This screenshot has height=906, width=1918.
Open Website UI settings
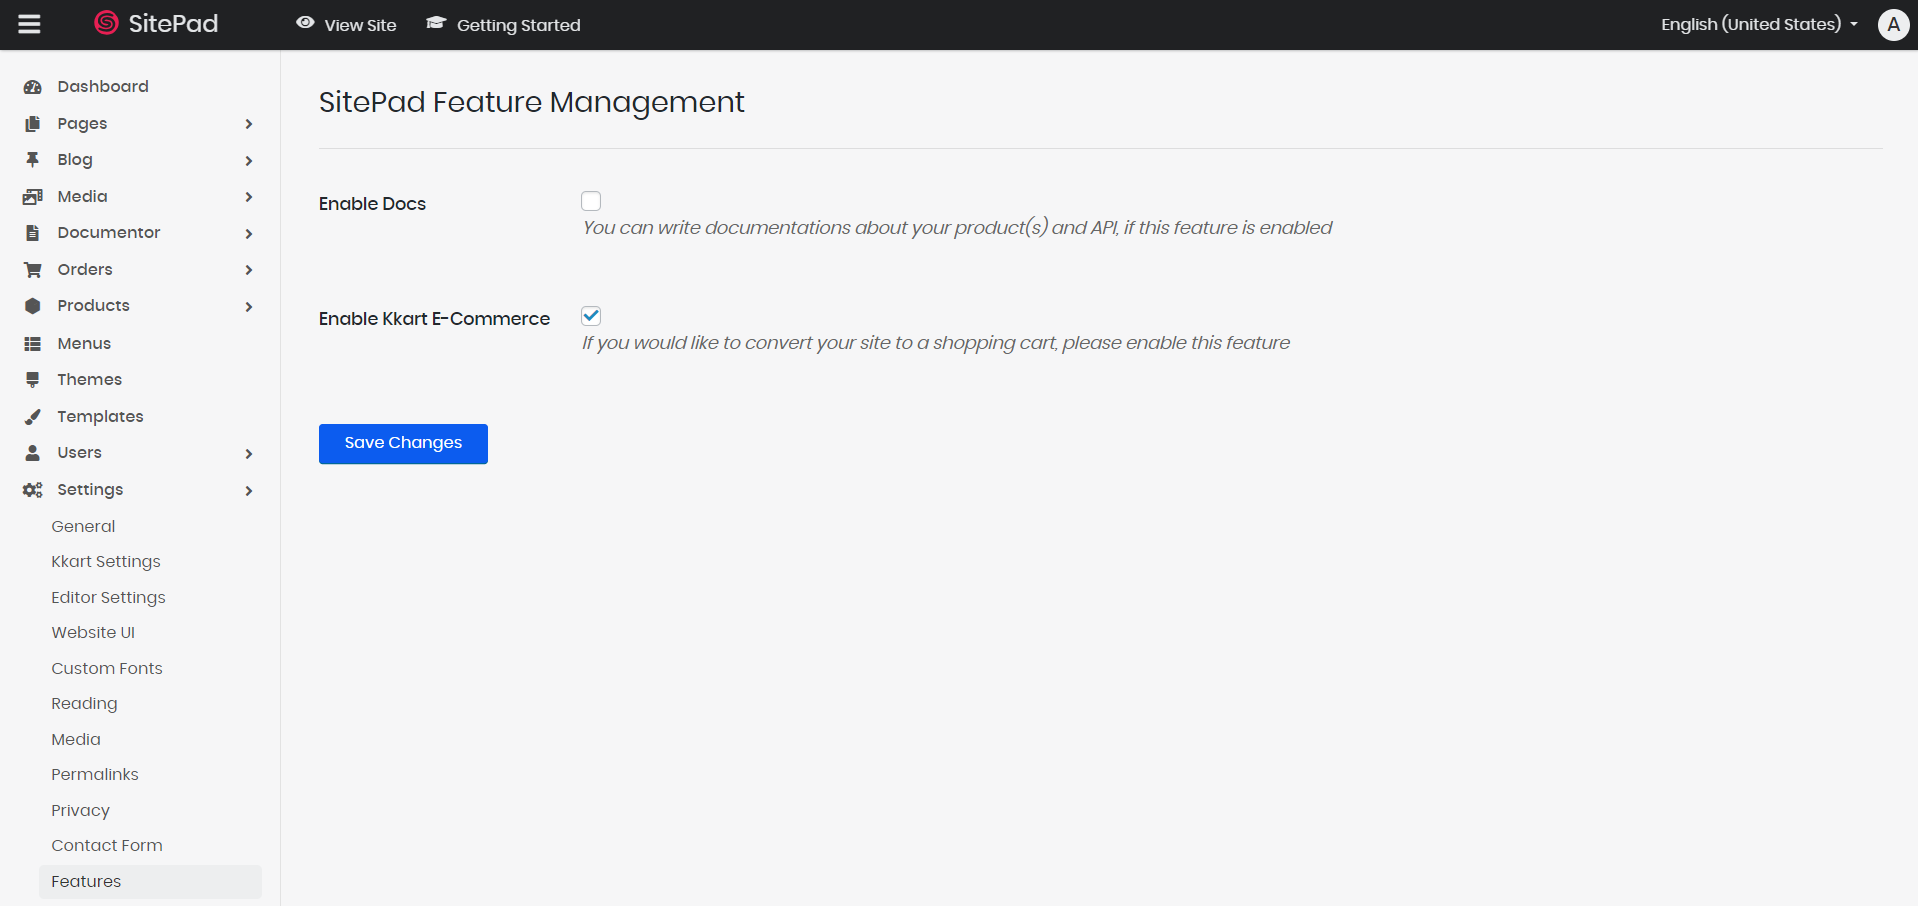pyautogui.click(x=93, y=633)
